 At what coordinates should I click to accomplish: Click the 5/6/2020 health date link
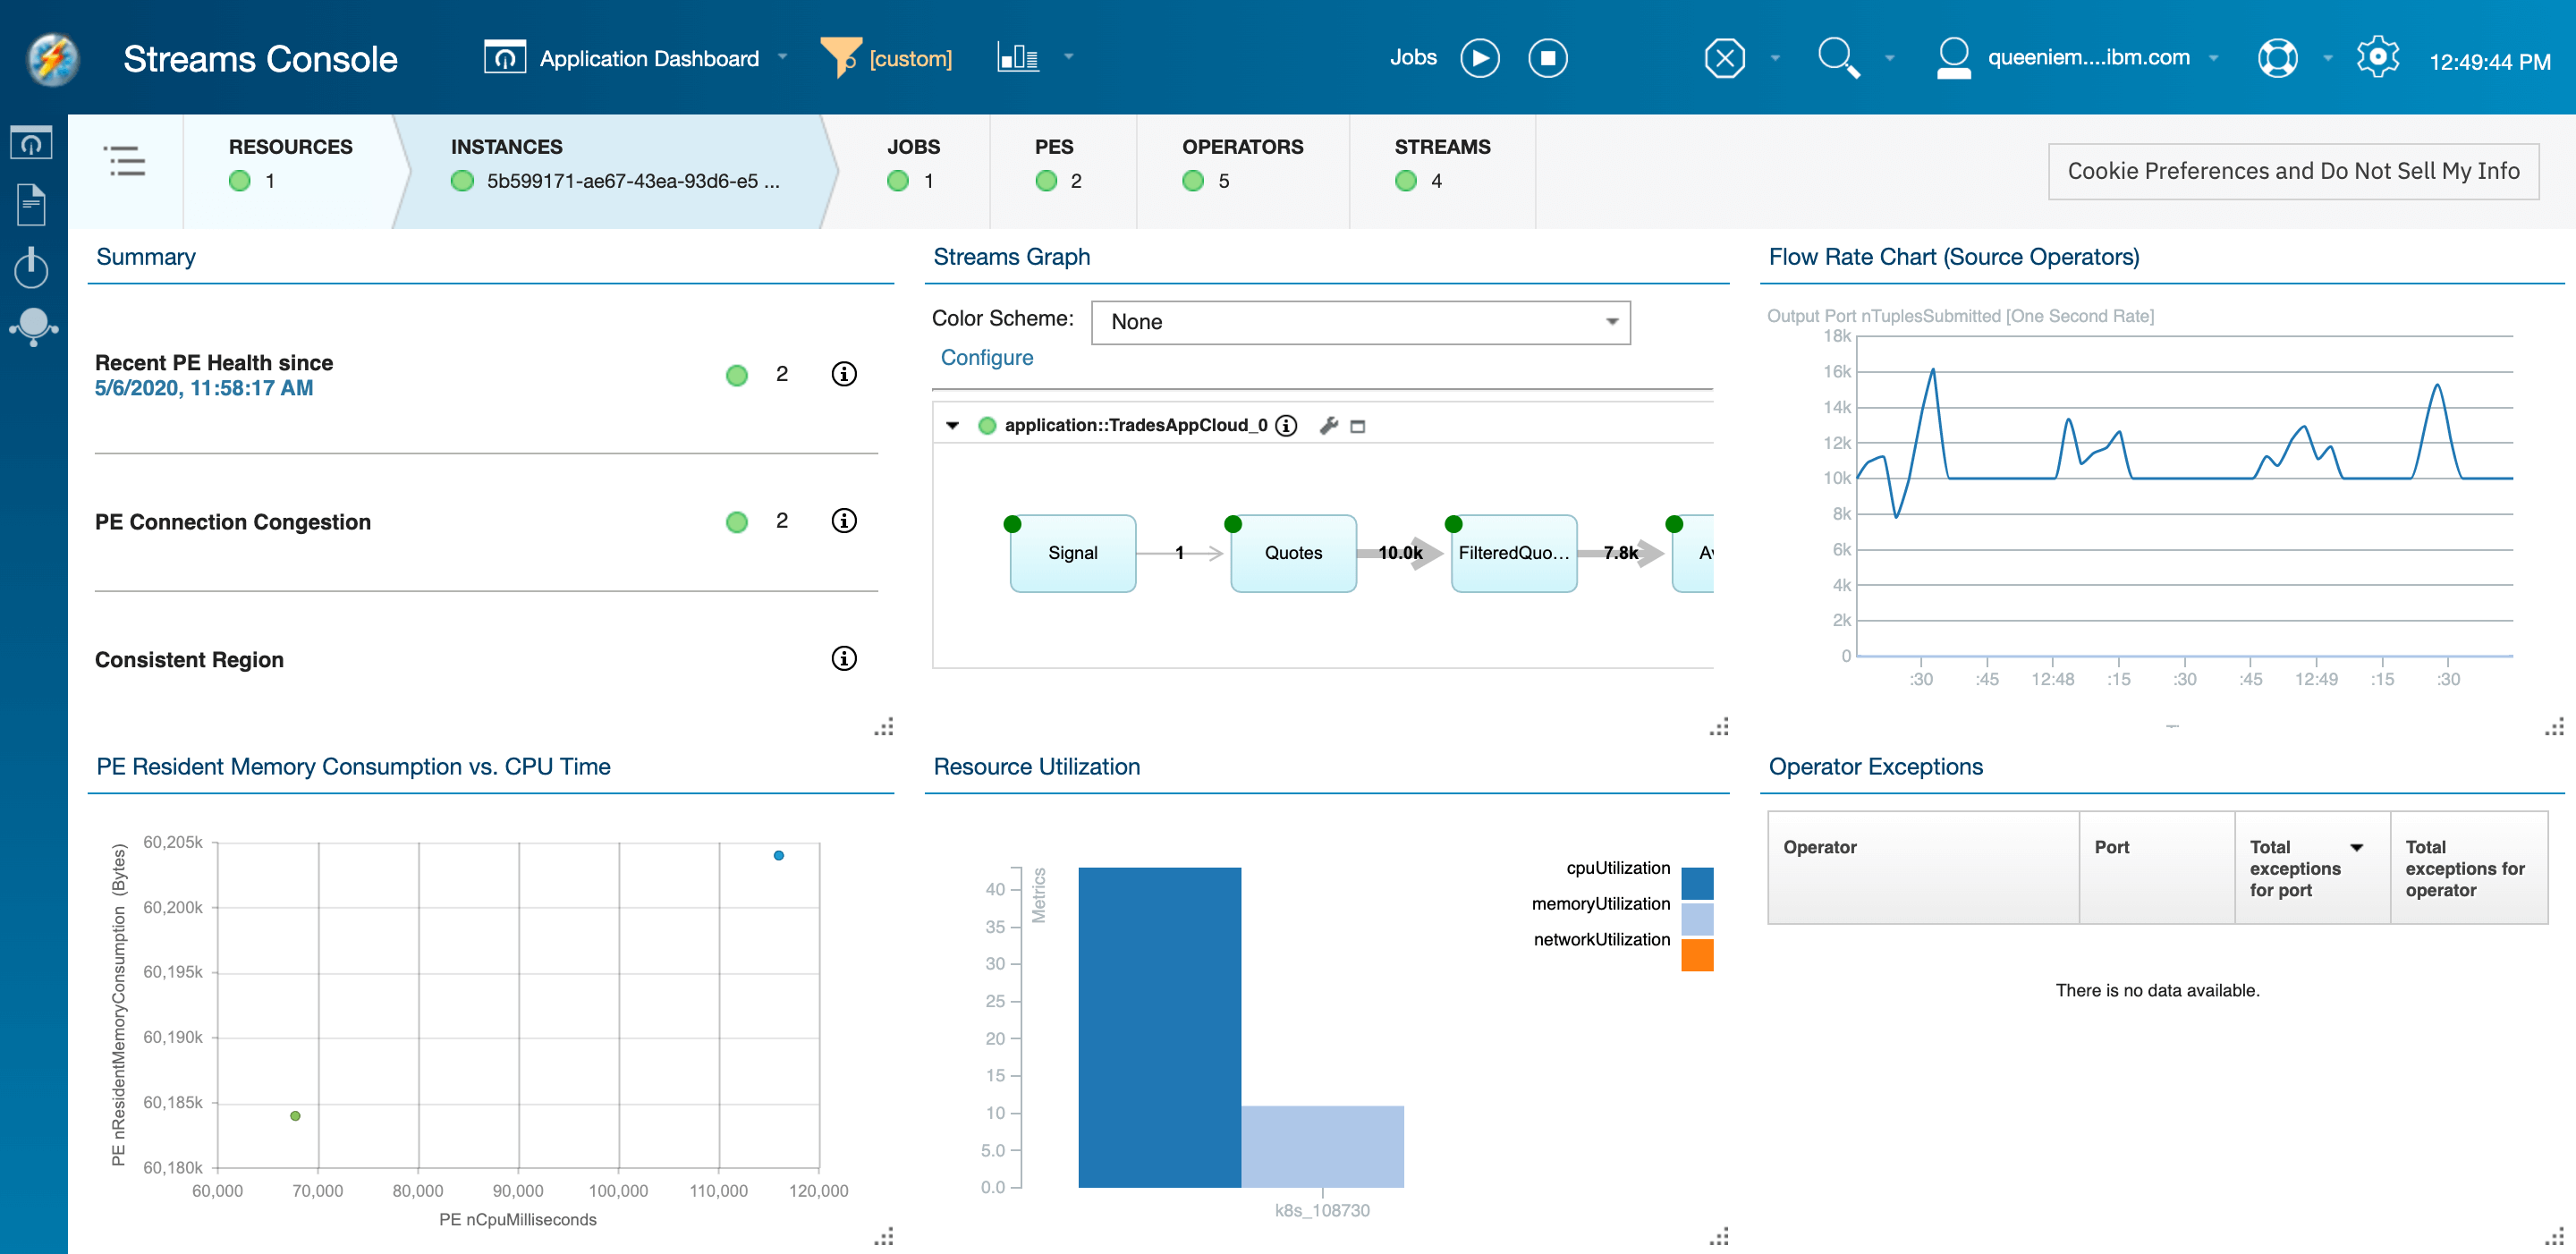(x=204, y=388)
